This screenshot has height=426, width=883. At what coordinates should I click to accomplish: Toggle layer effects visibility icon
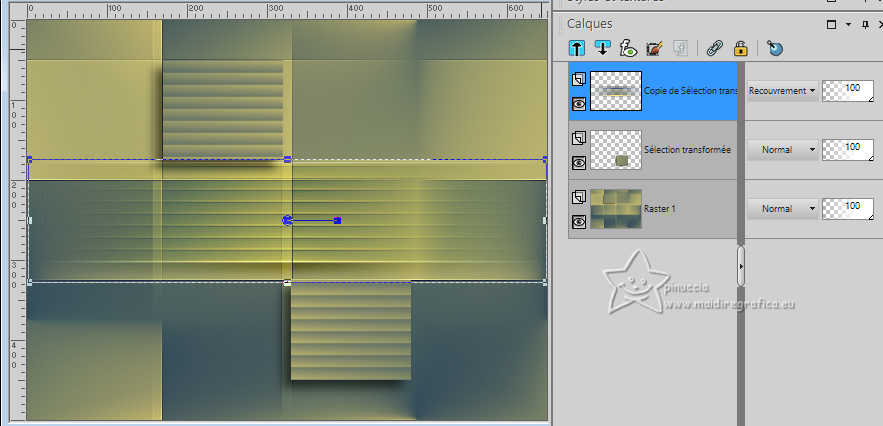tap(628, 48)
